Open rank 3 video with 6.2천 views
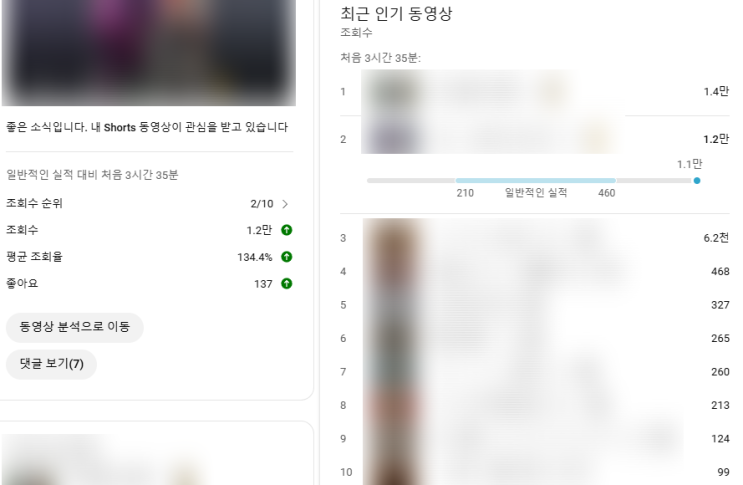The image size is (743, 485). (535, 238)
